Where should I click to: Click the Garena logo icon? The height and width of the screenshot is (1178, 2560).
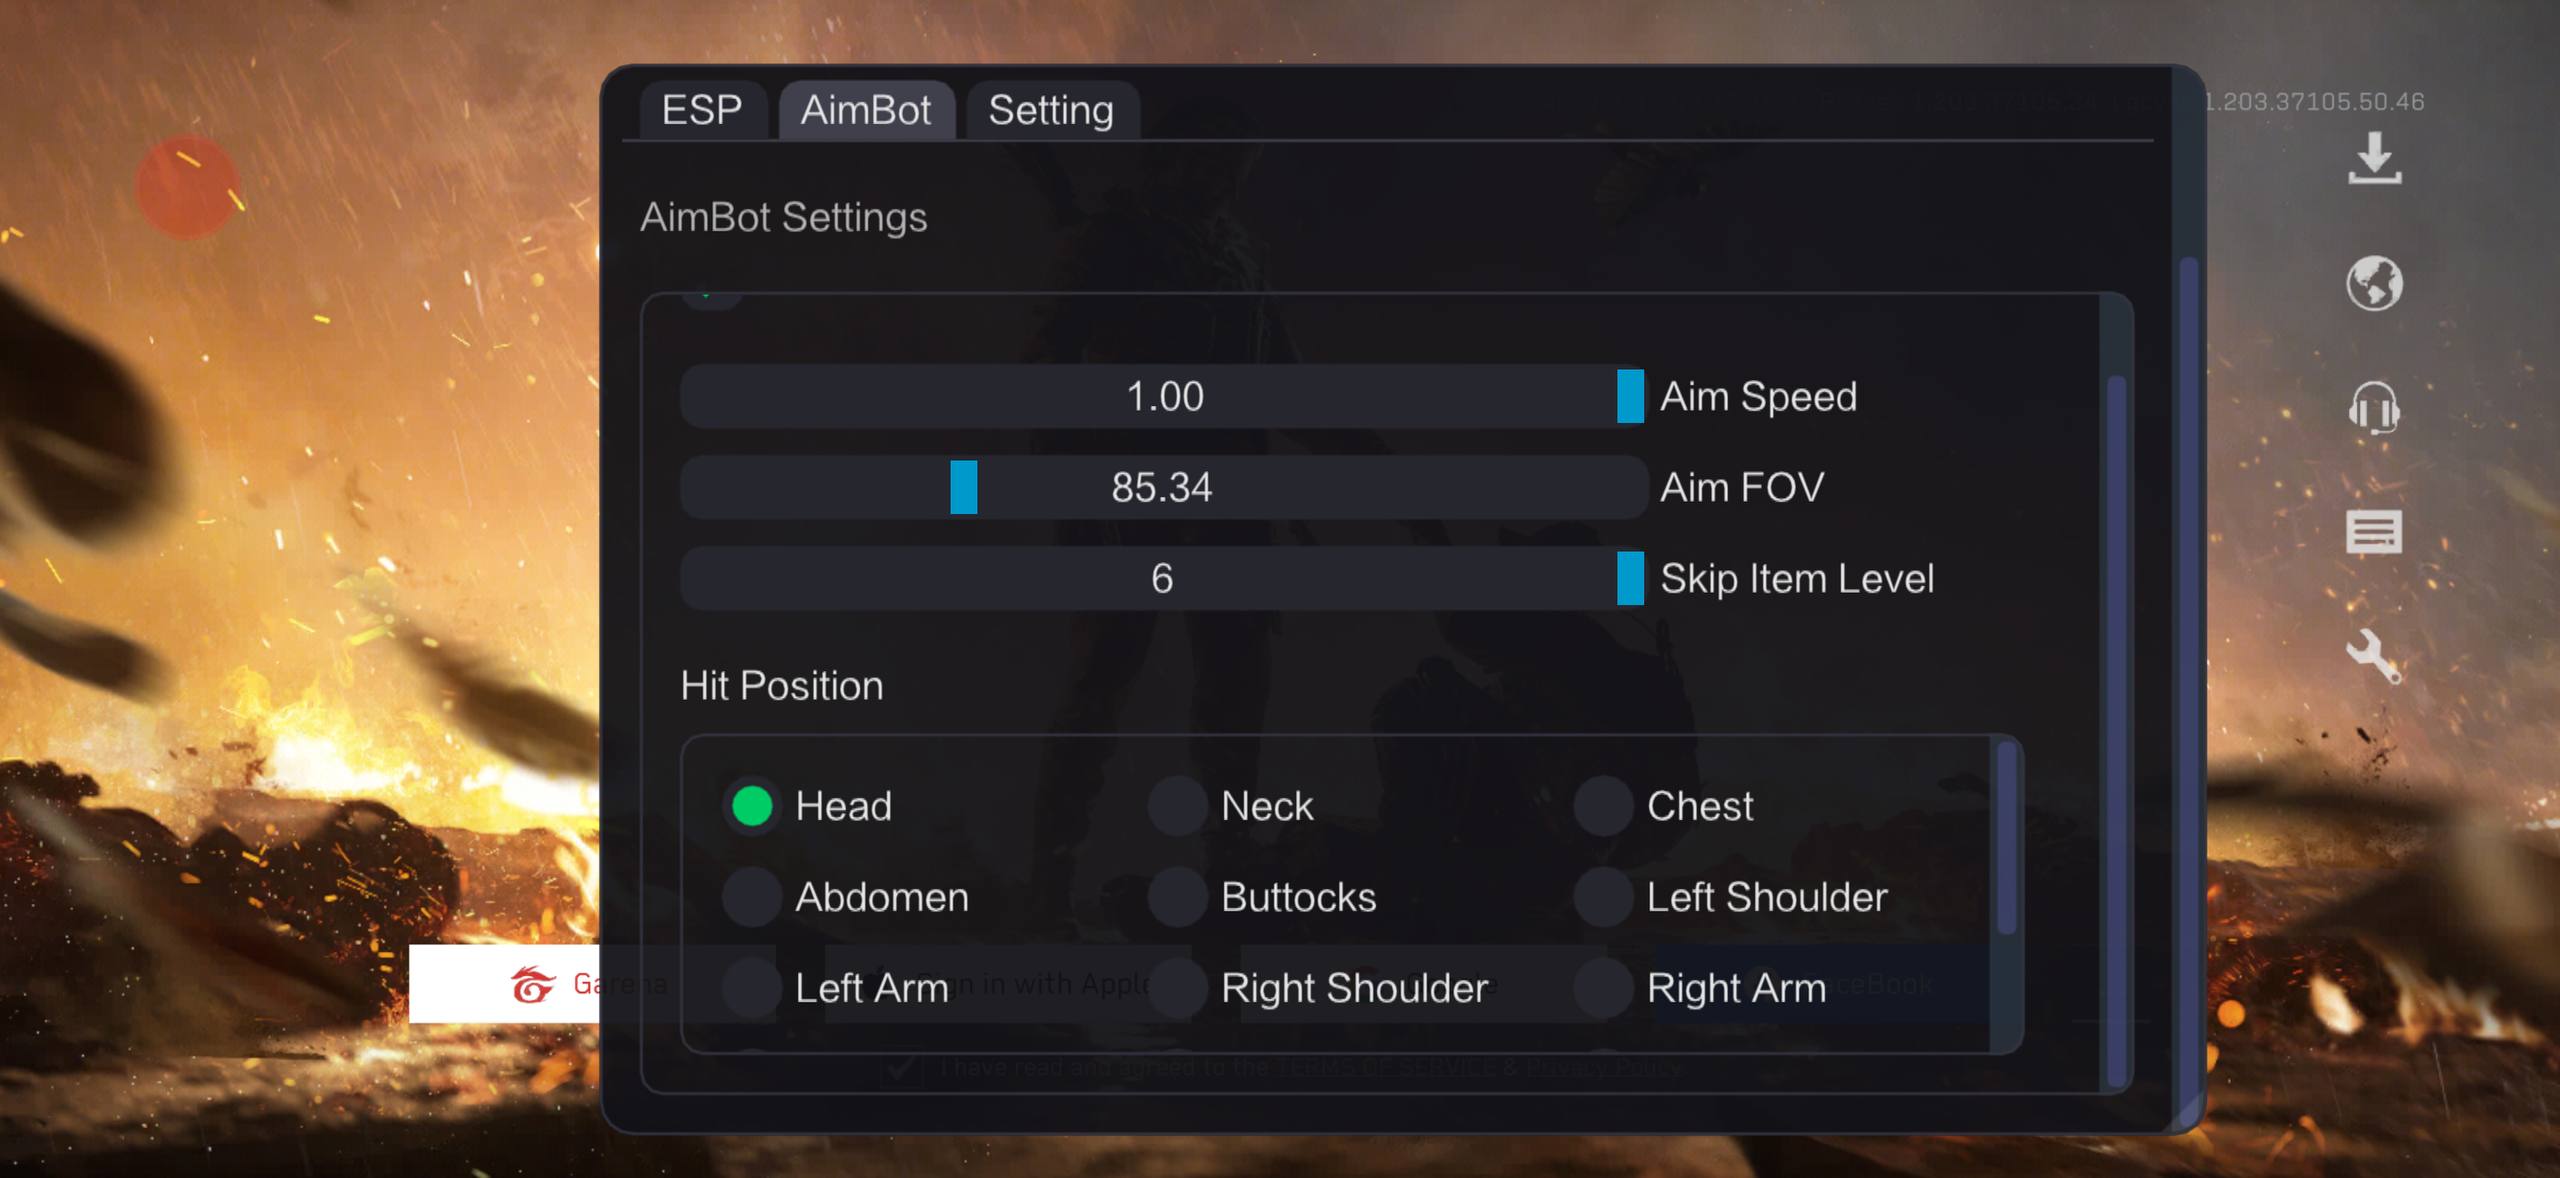coord(533,984)
